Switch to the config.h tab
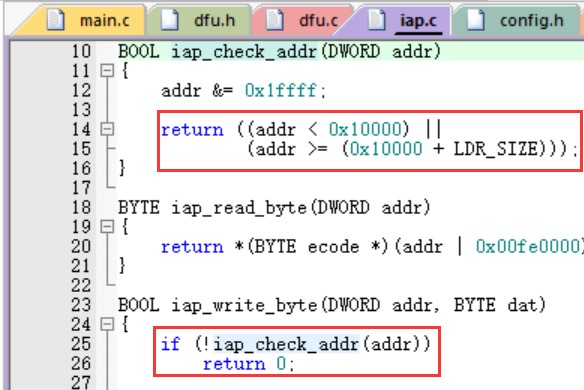This screenshot has height=390, width=584. pos(515,21)
